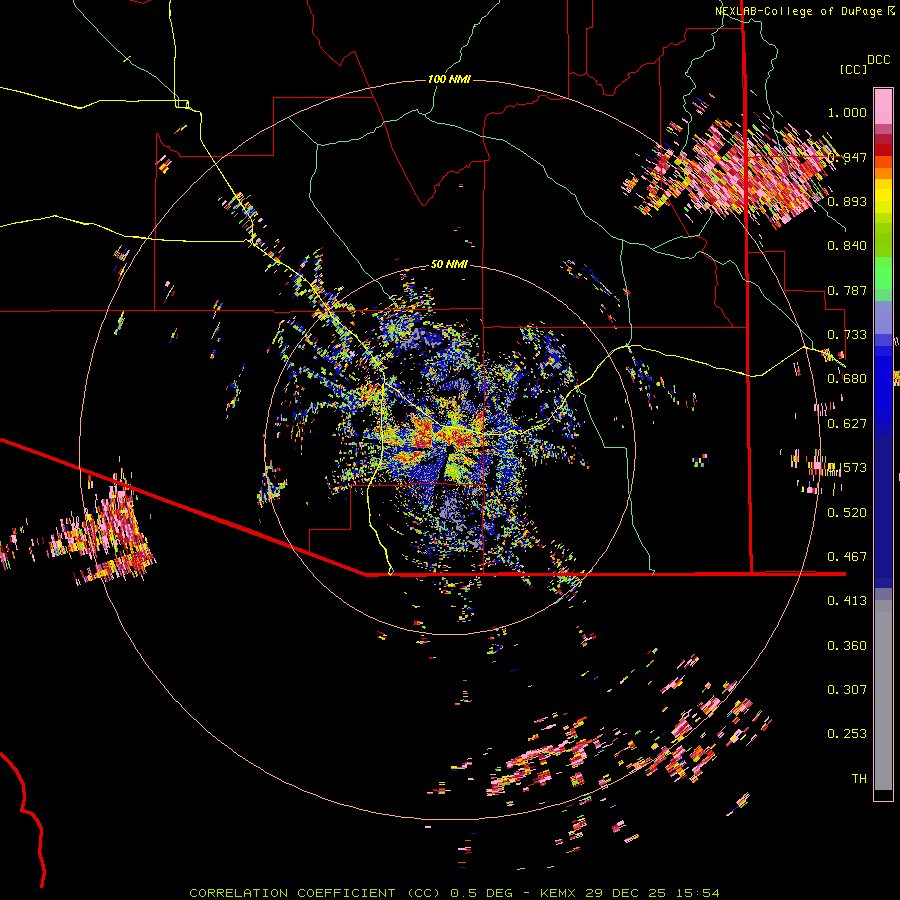Click the "0.787" legend value

847,290
